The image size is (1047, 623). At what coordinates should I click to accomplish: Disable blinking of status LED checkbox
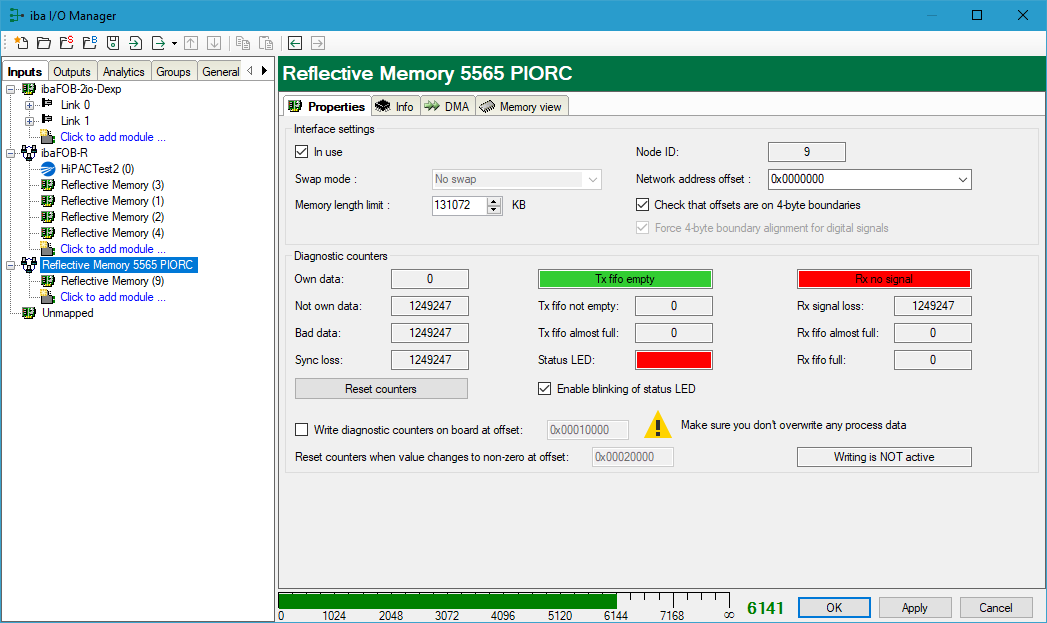tap(545, 389)
